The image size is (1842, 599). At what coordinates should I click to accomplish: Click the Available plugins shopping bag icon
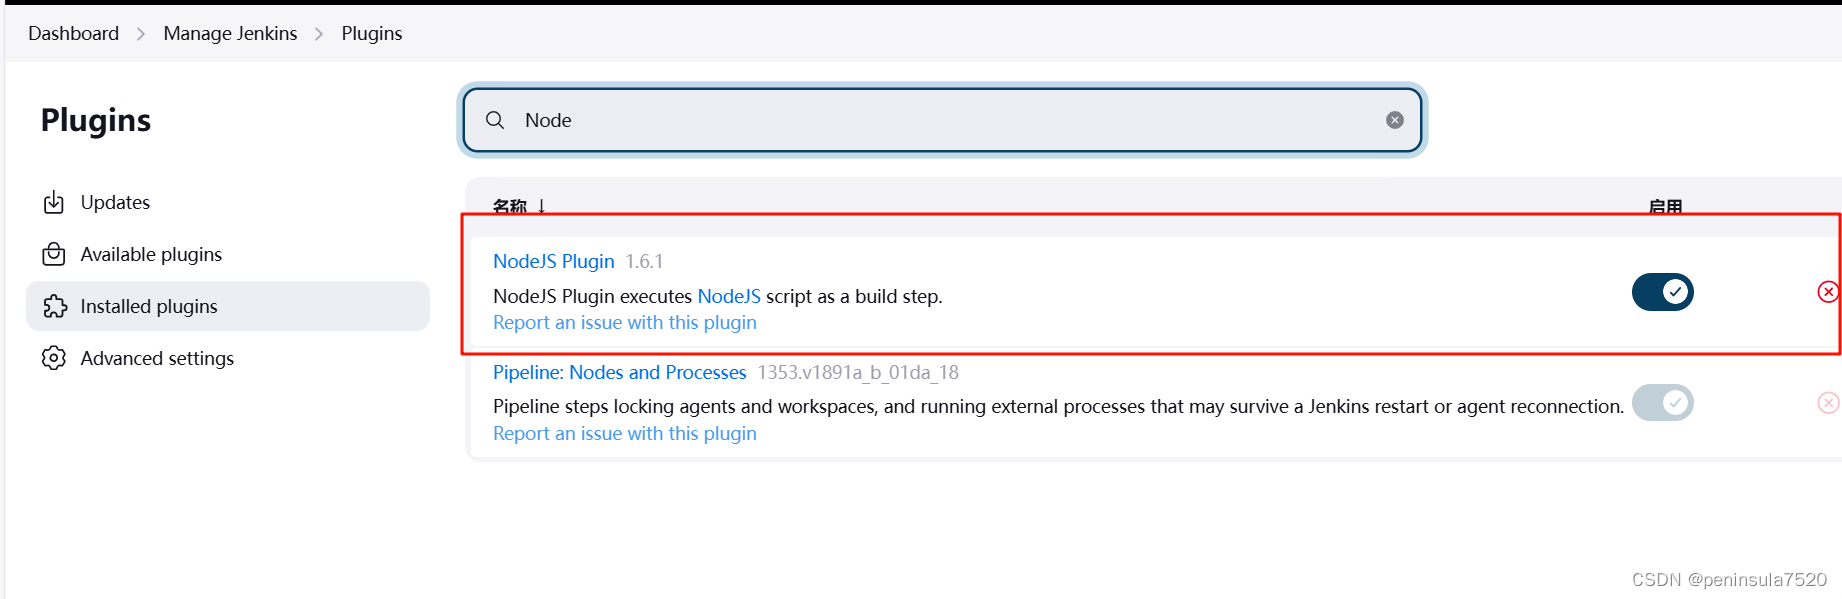click(x=54, y=255)
